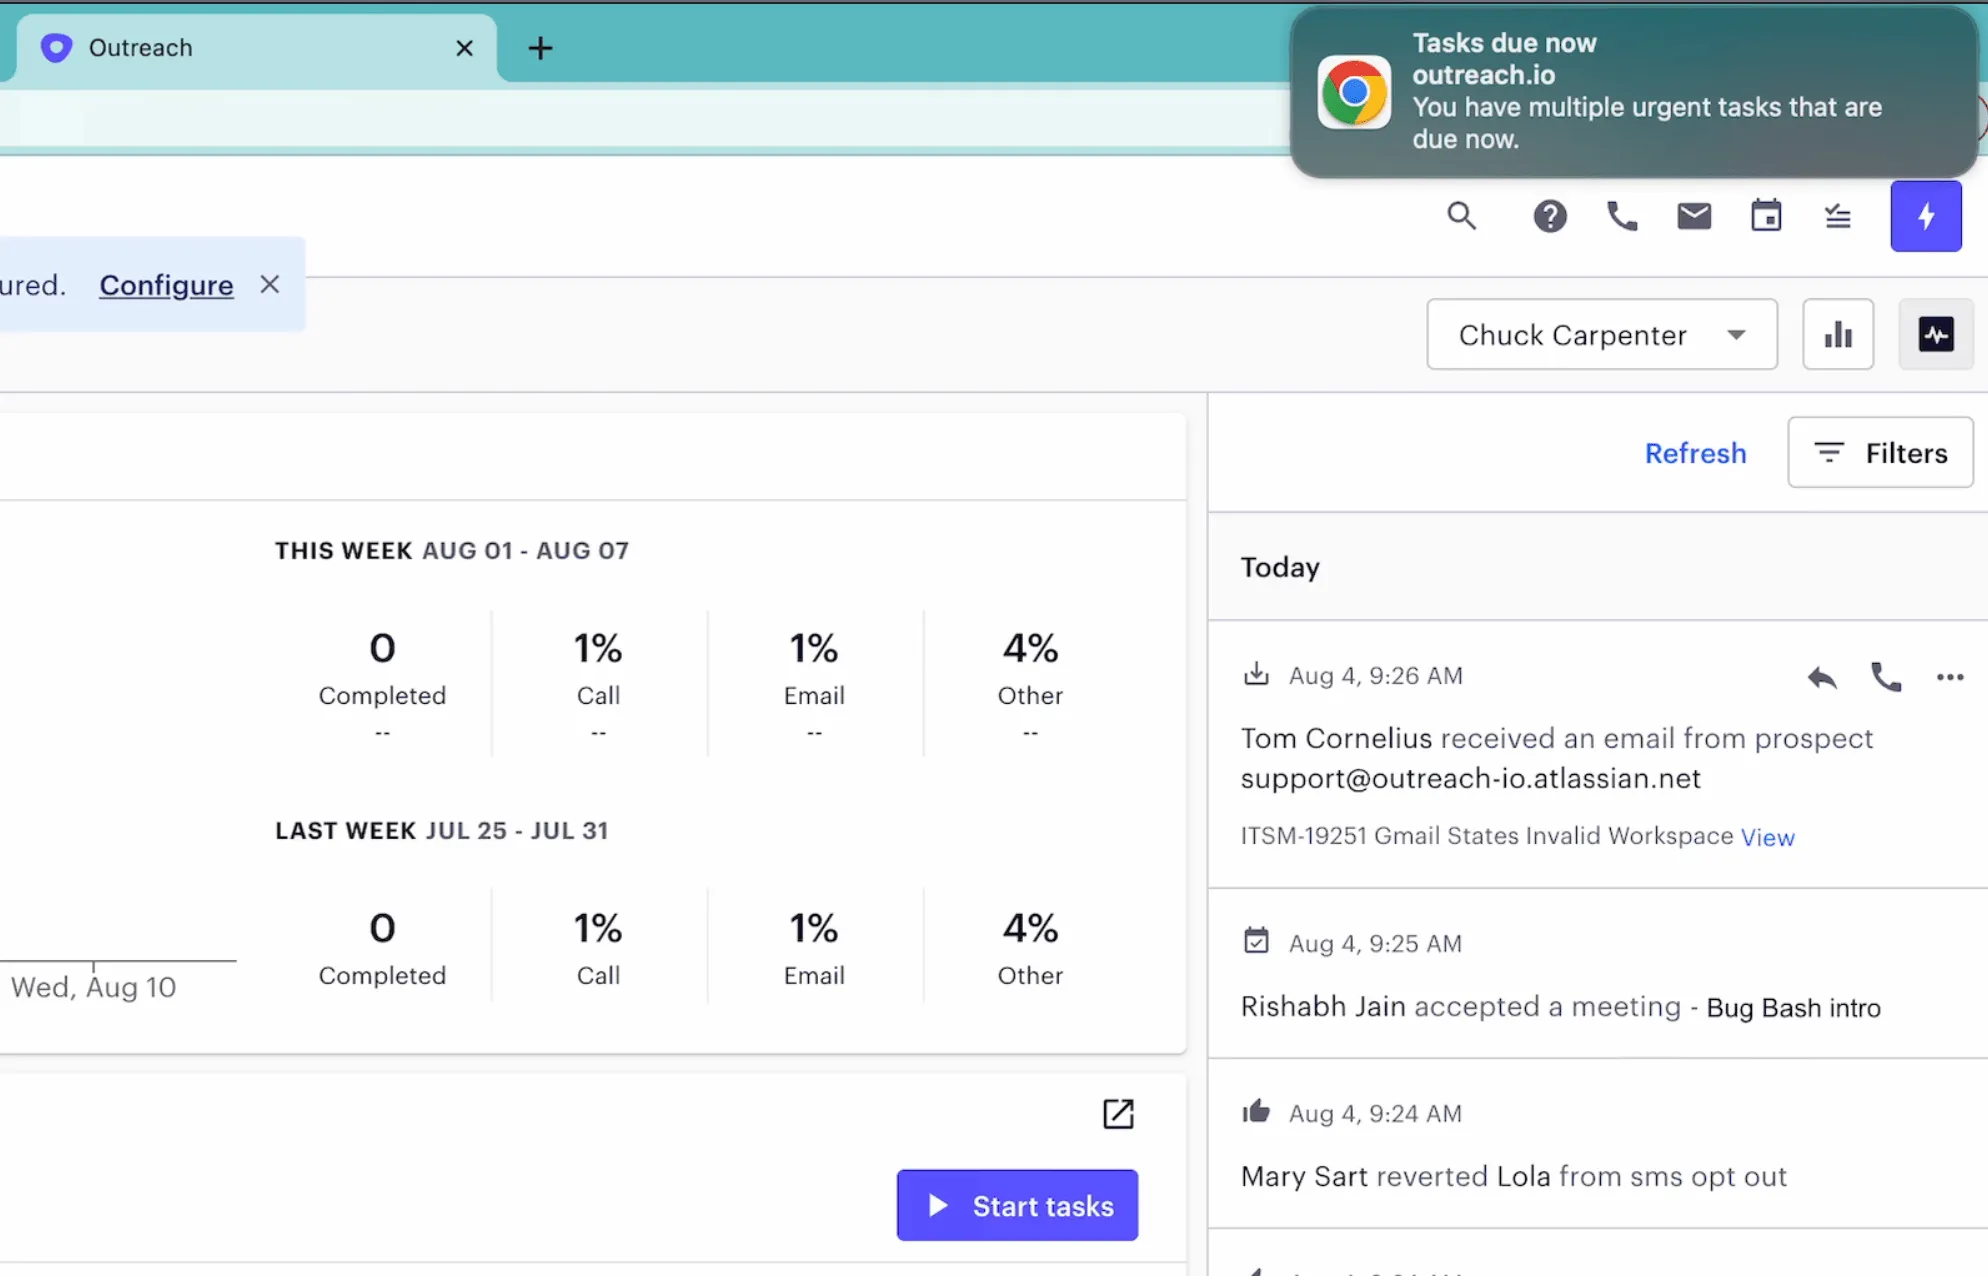Toggle the activity pulse feed view
Screen dimensions: 1988x1276
1935,334
